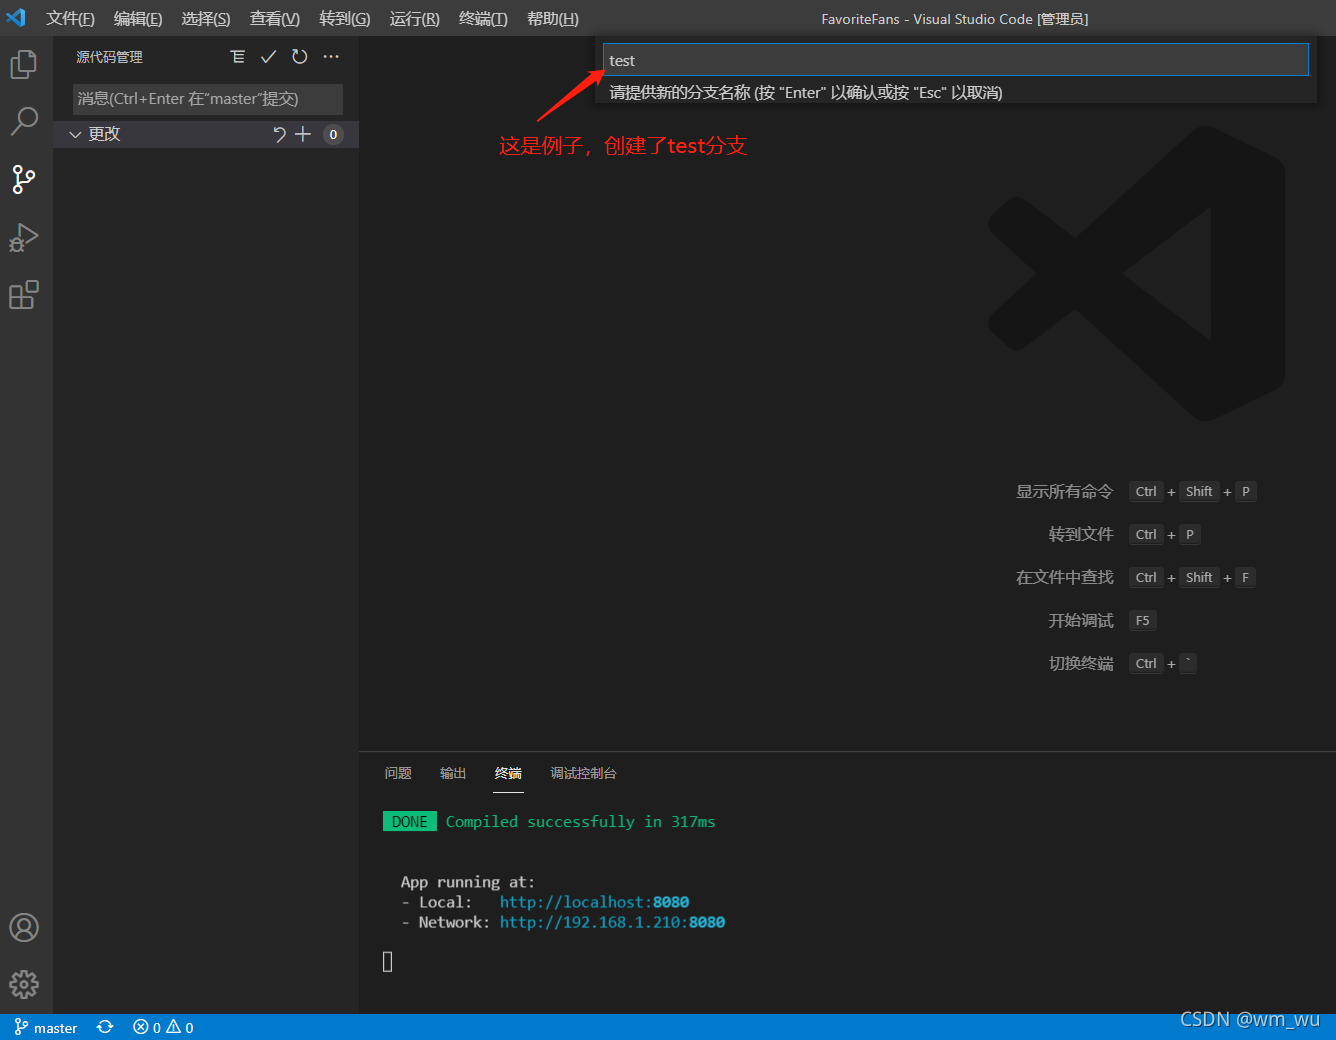Click the commit message input box
1336x1040 pixels.
point(208,99)
